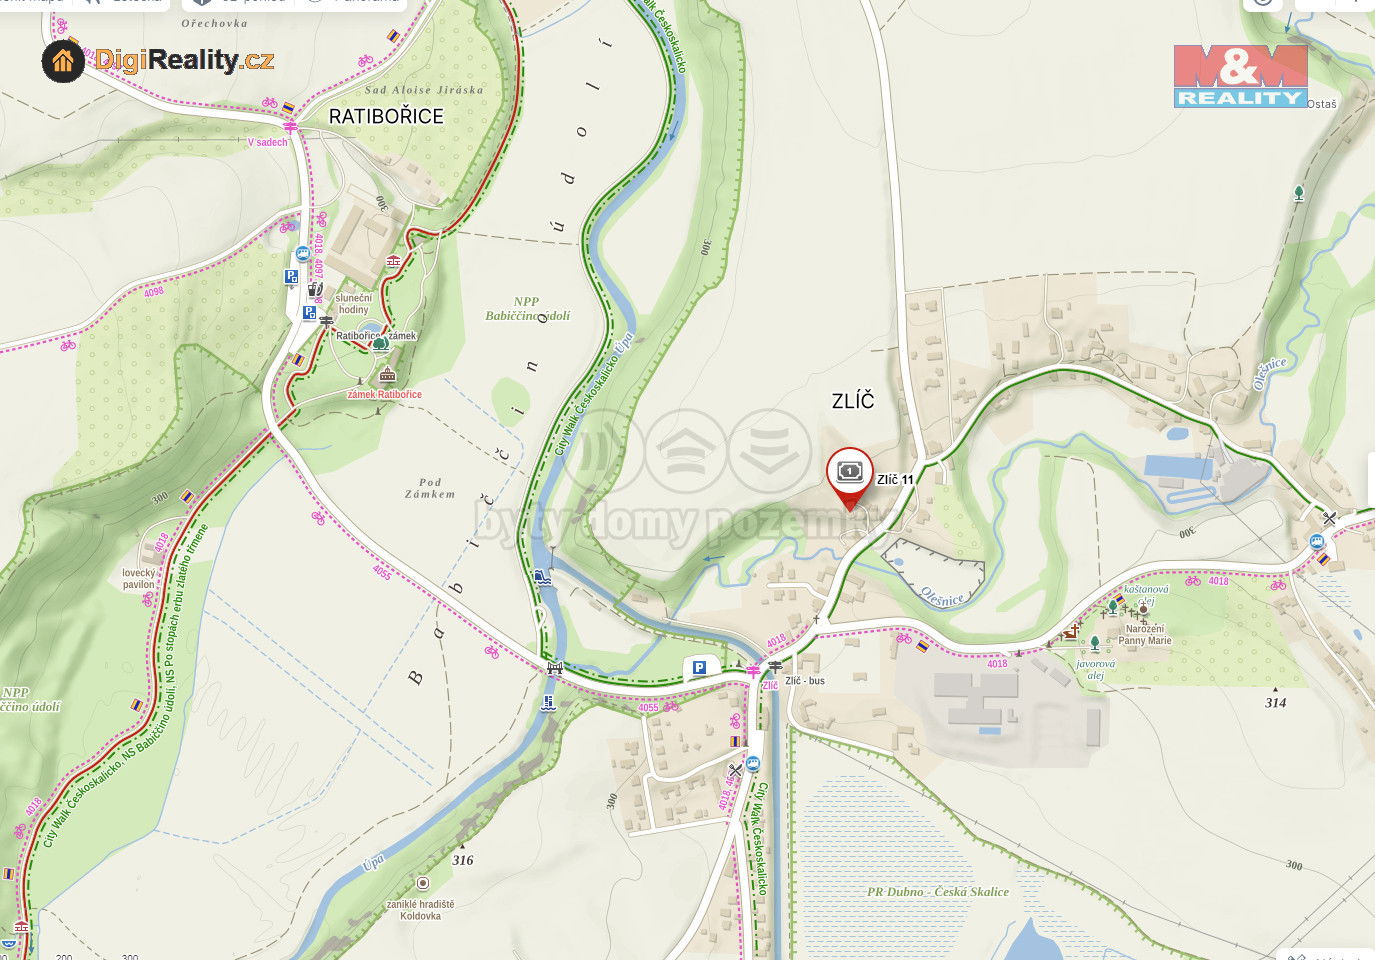
Task: Click the RATIBOŘICE place name
Action: (386, 116)
